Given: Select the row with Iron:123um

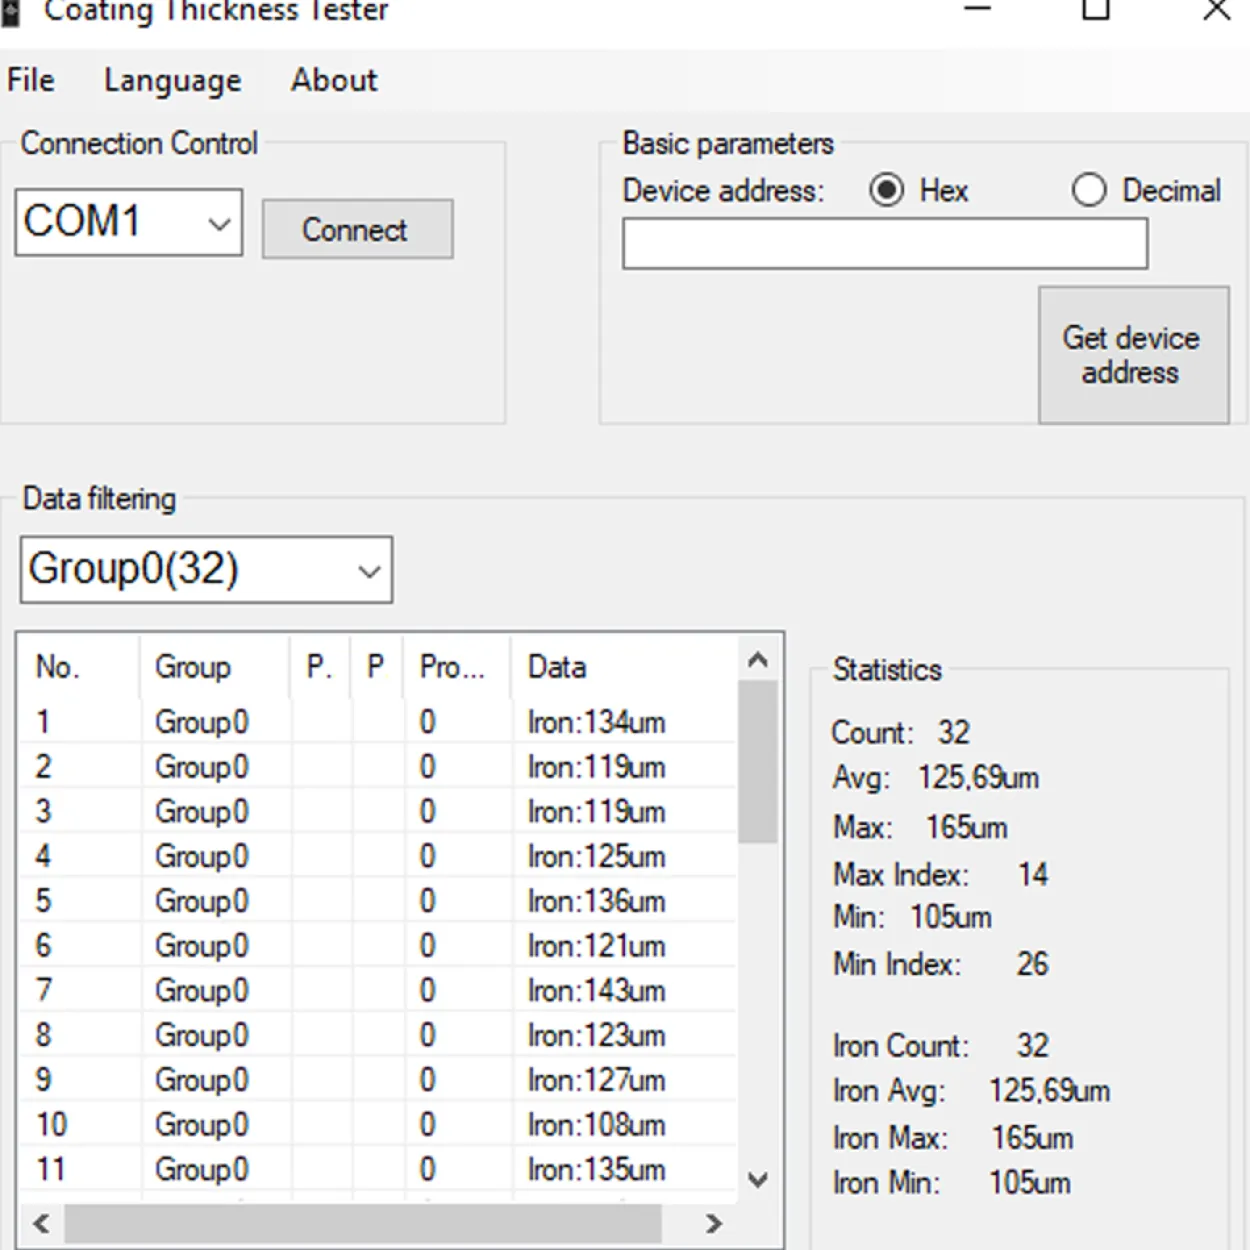Looking at the screenshot, I should (378, 1035).
